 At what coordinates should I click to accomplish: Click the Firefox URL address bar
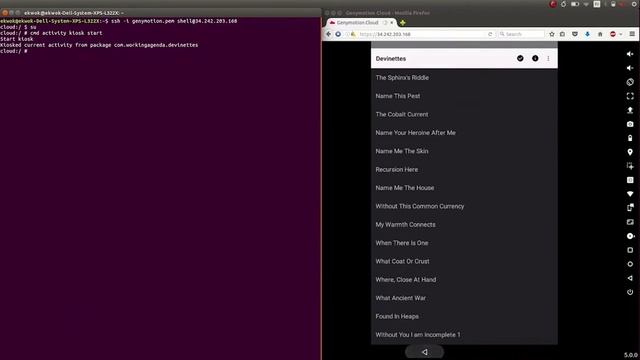pyautogui.click(x=420, y=34)
